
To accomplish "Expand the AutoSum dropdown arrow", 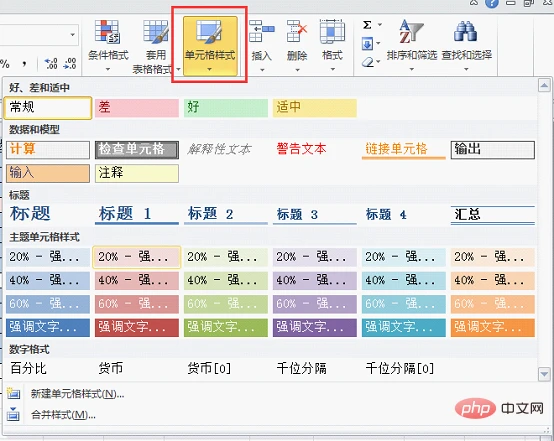I will 380,25.
